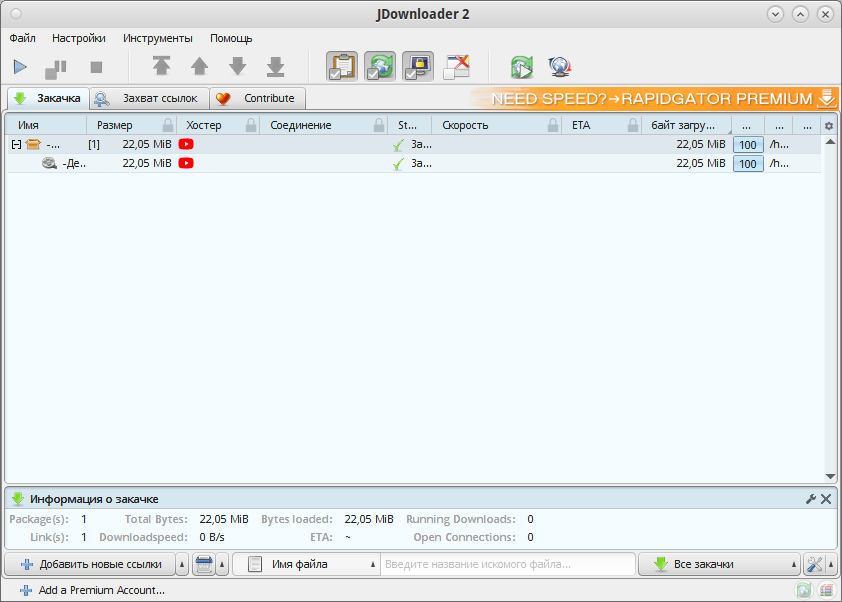Move selection to bottom of the list
842x602 pixels.
275,67
